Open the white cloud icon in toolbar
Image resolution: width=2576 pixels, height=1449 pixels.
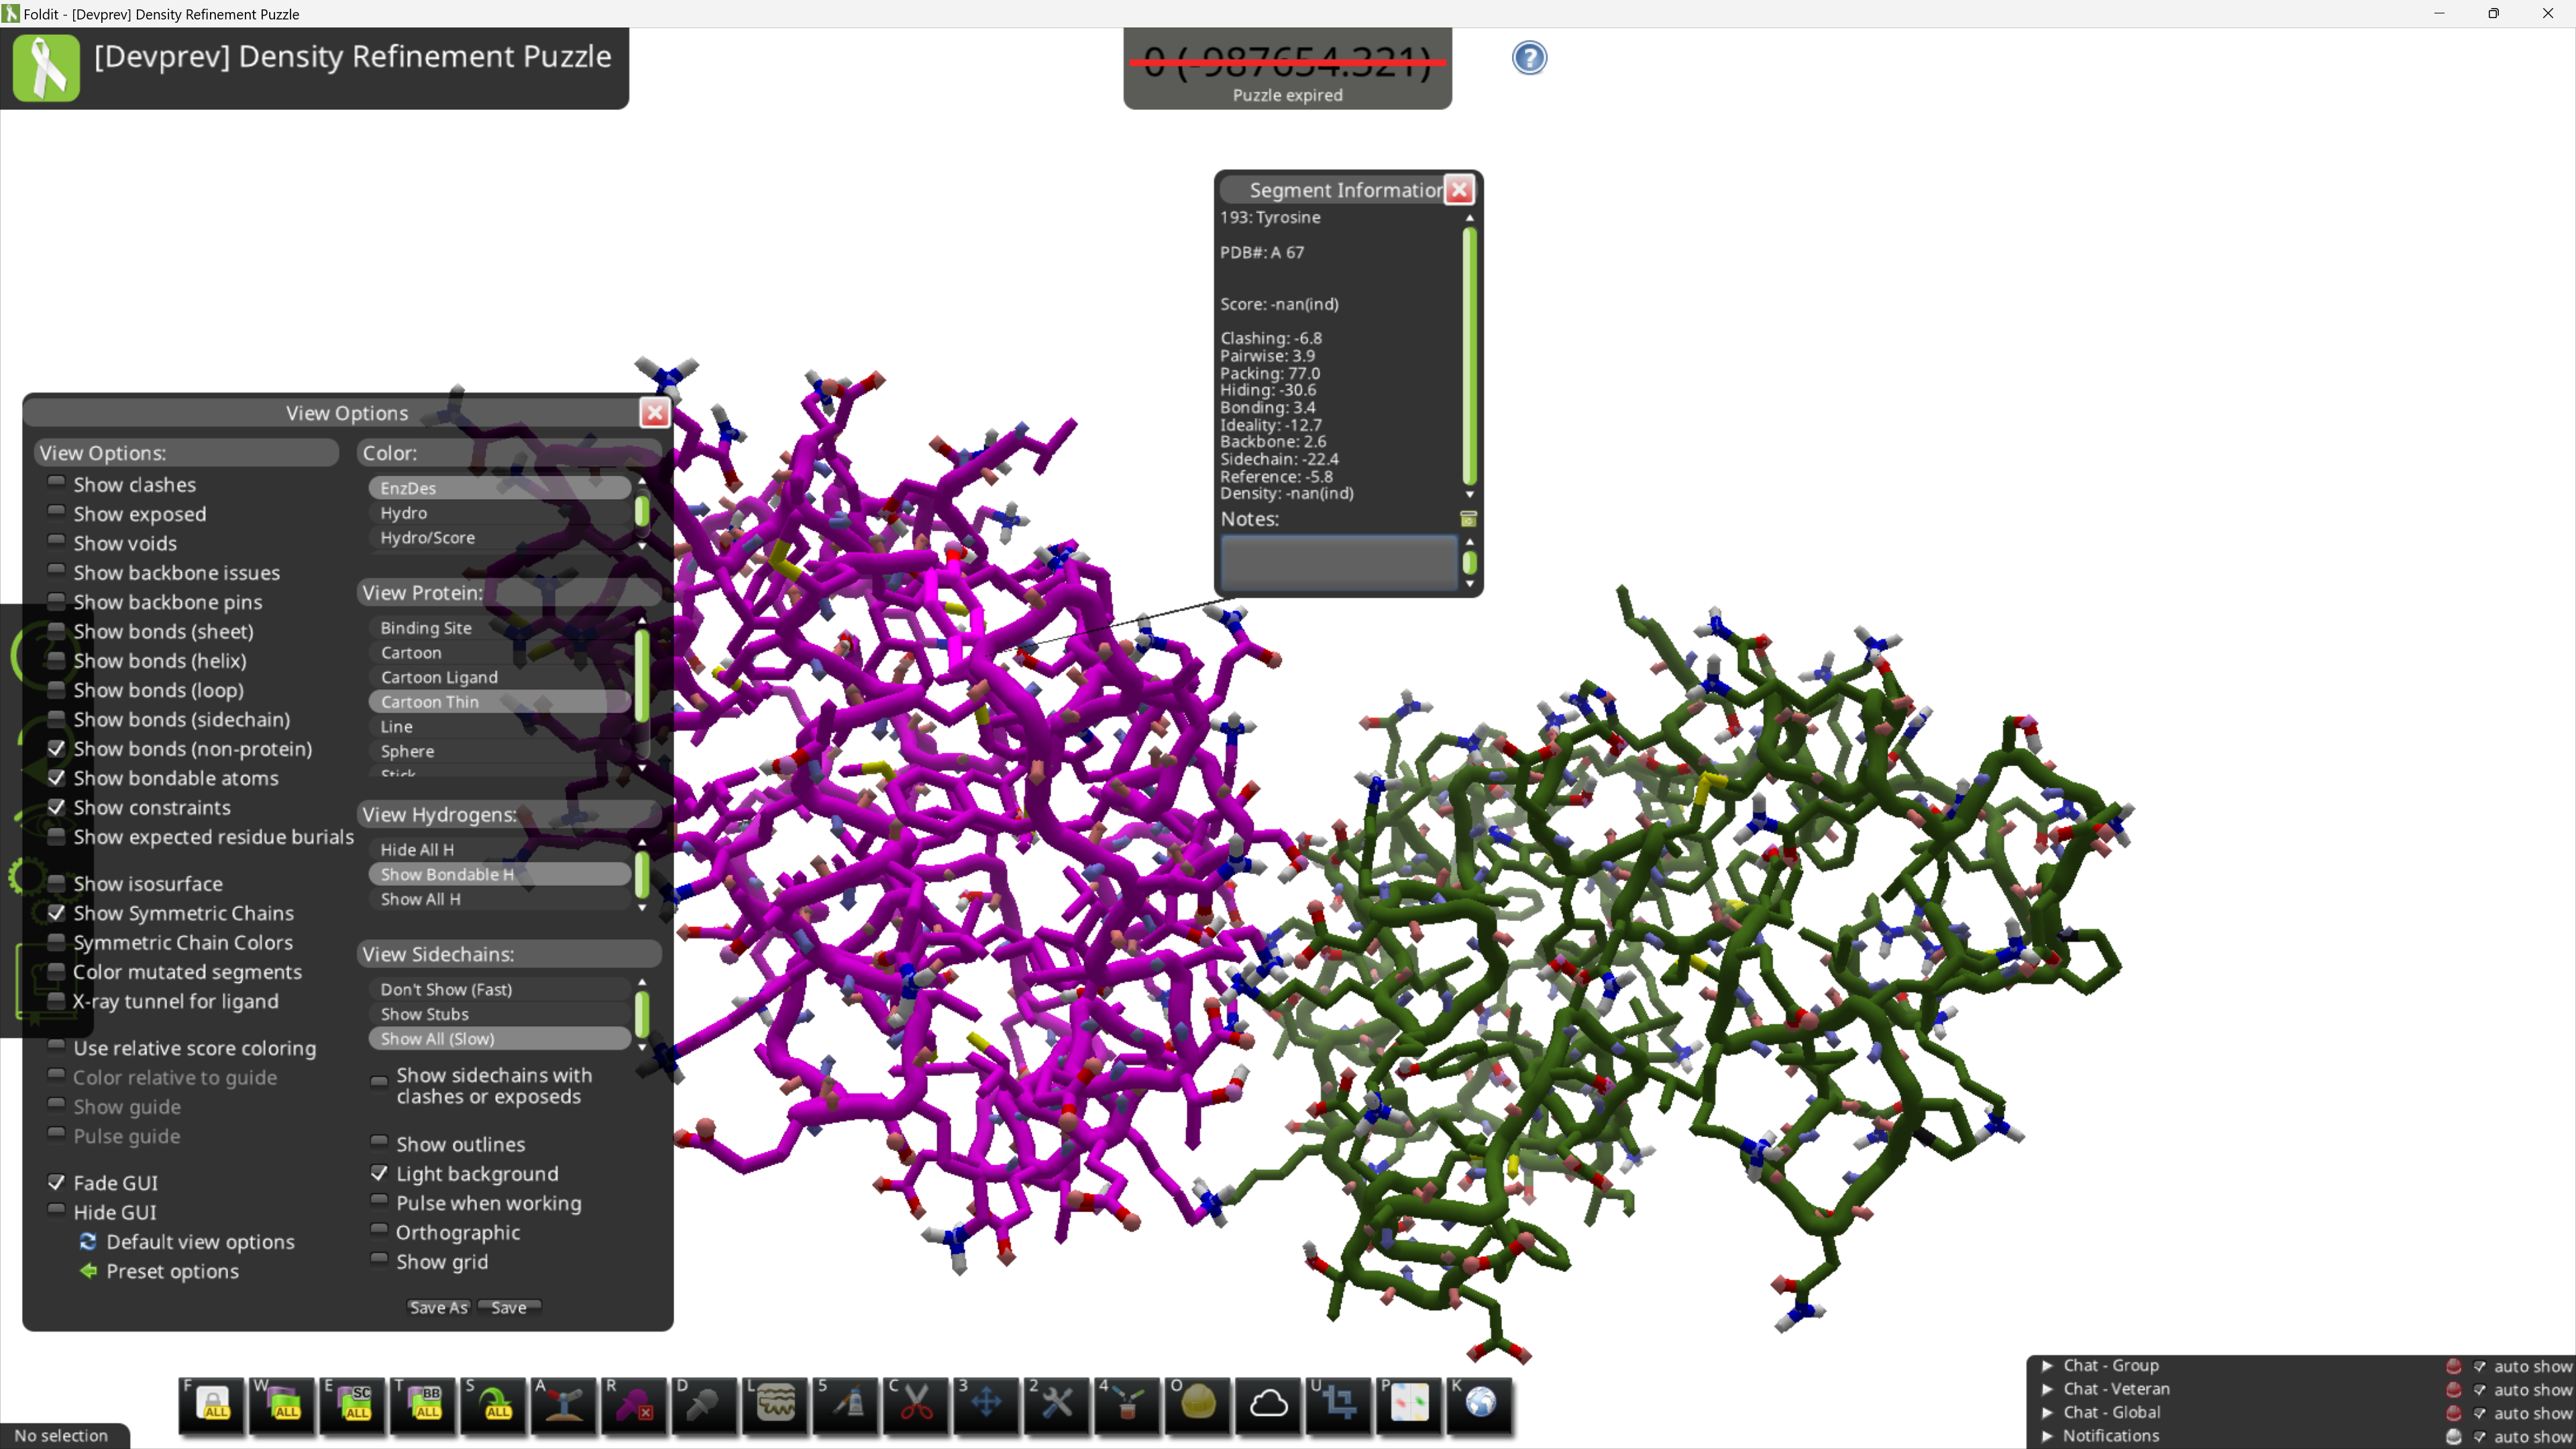click(1268, 1403)
